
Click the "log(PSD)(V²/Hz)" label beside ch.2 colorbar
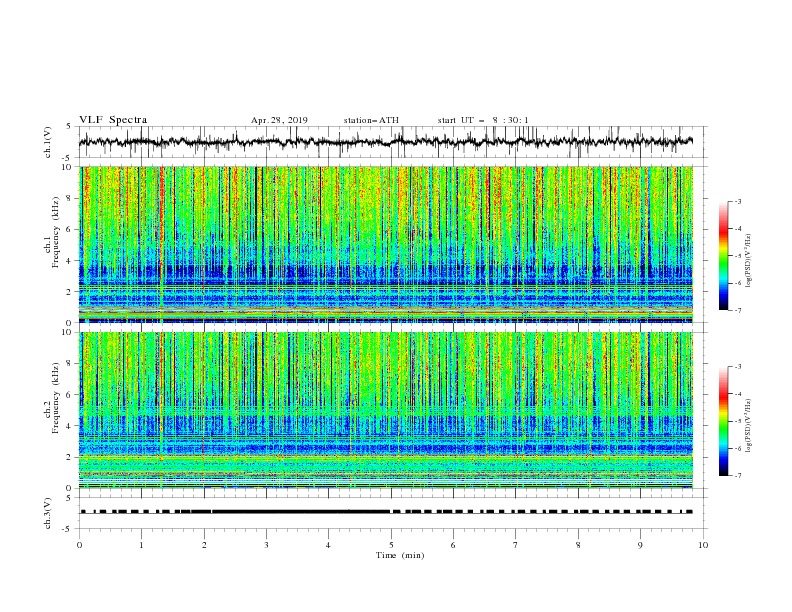(x=748, y=426)
